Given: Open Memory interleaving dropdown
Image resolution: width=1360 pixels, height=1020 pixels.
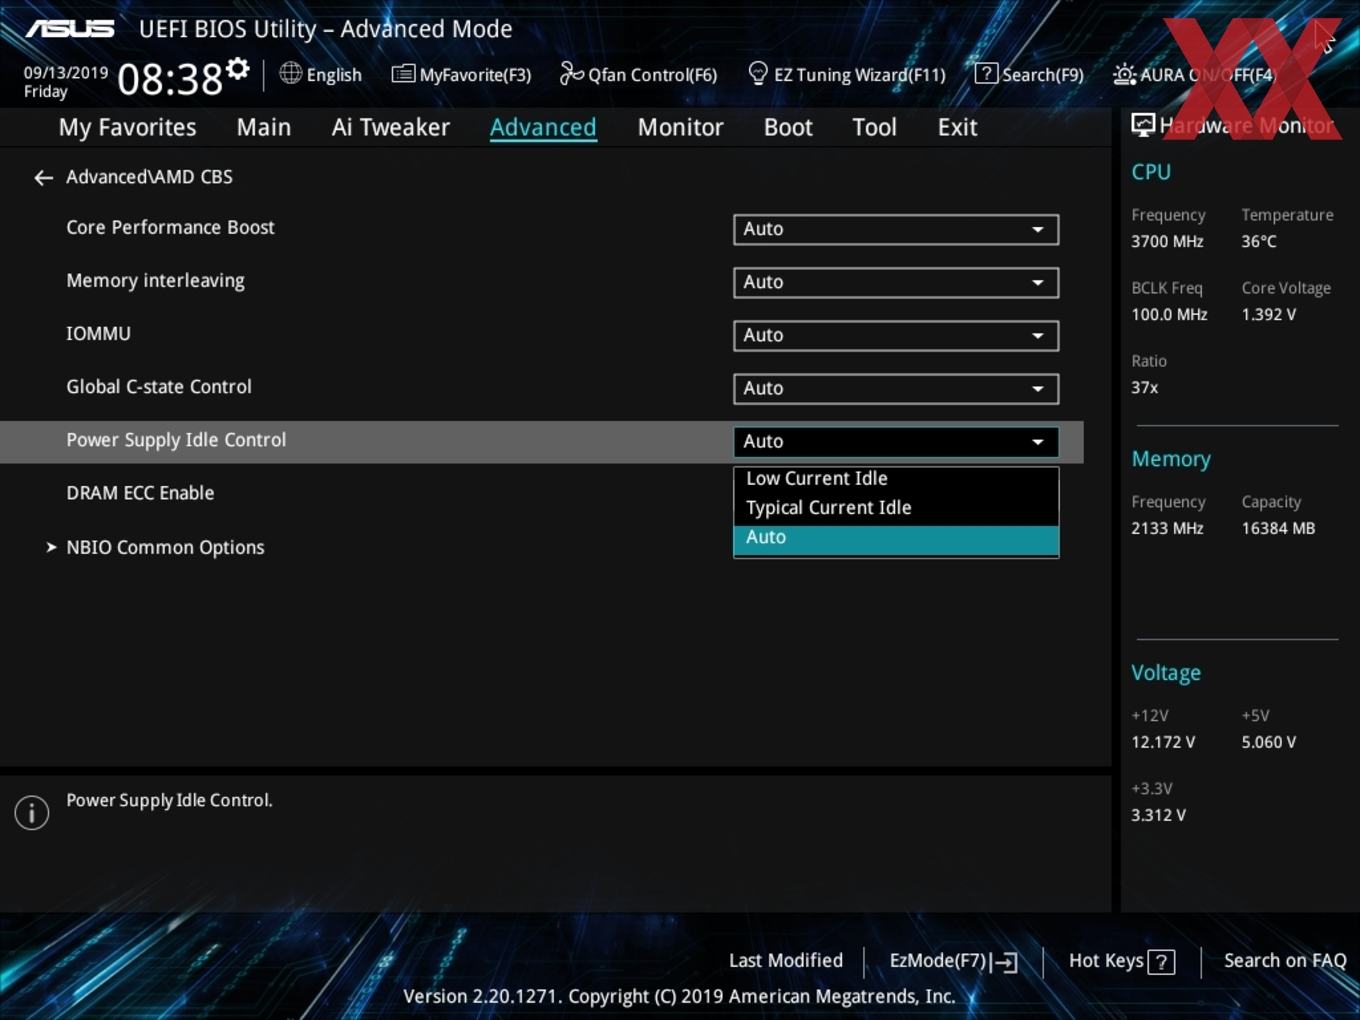Looking at the screenshot, I should coord(896,282).
